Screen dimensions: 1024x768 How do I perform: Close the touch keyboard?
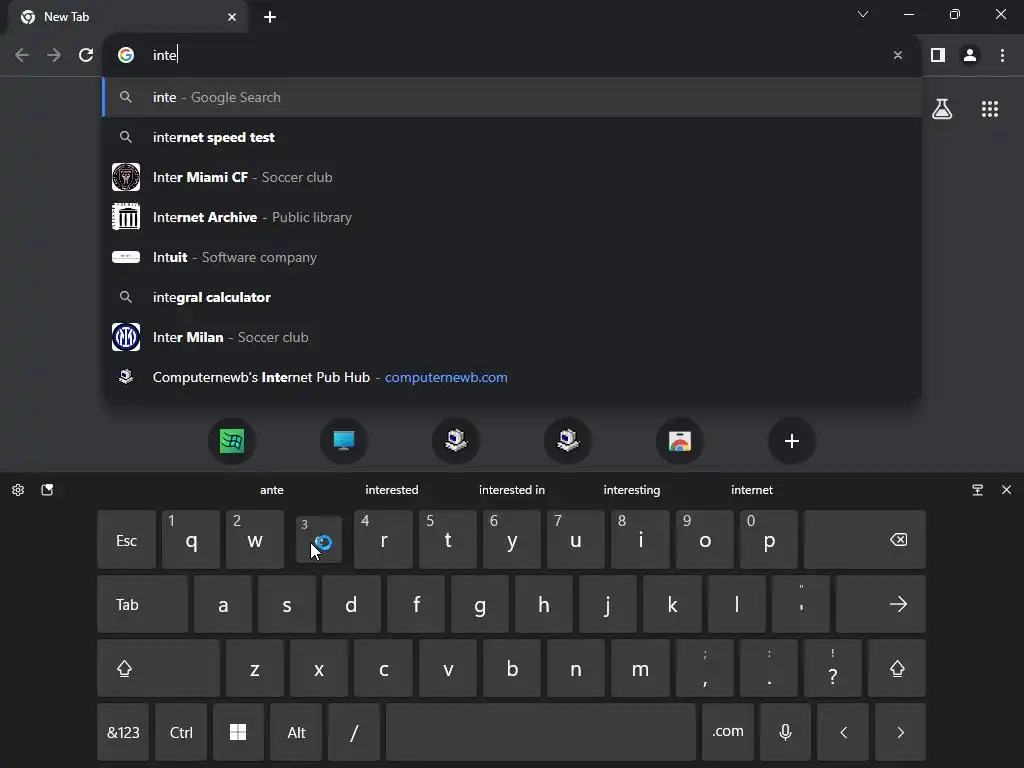pos(1006,490)
